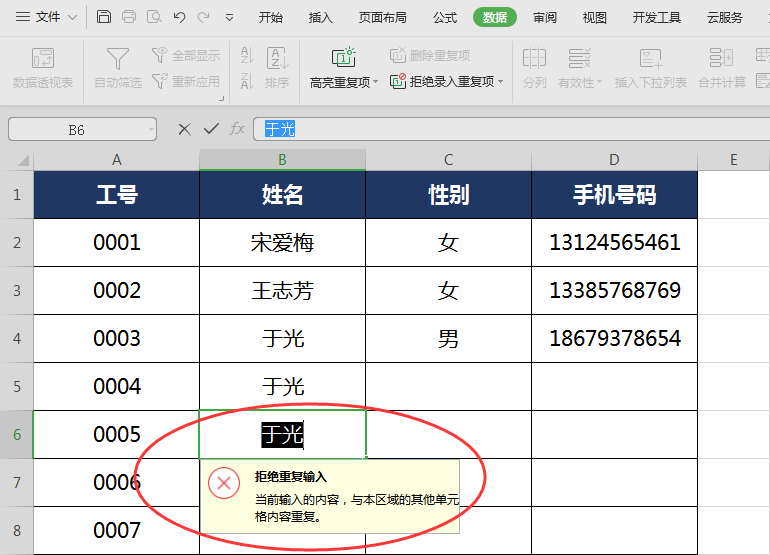
Task: Confirm entry with the checkmark button
Action: click(211, 129)
